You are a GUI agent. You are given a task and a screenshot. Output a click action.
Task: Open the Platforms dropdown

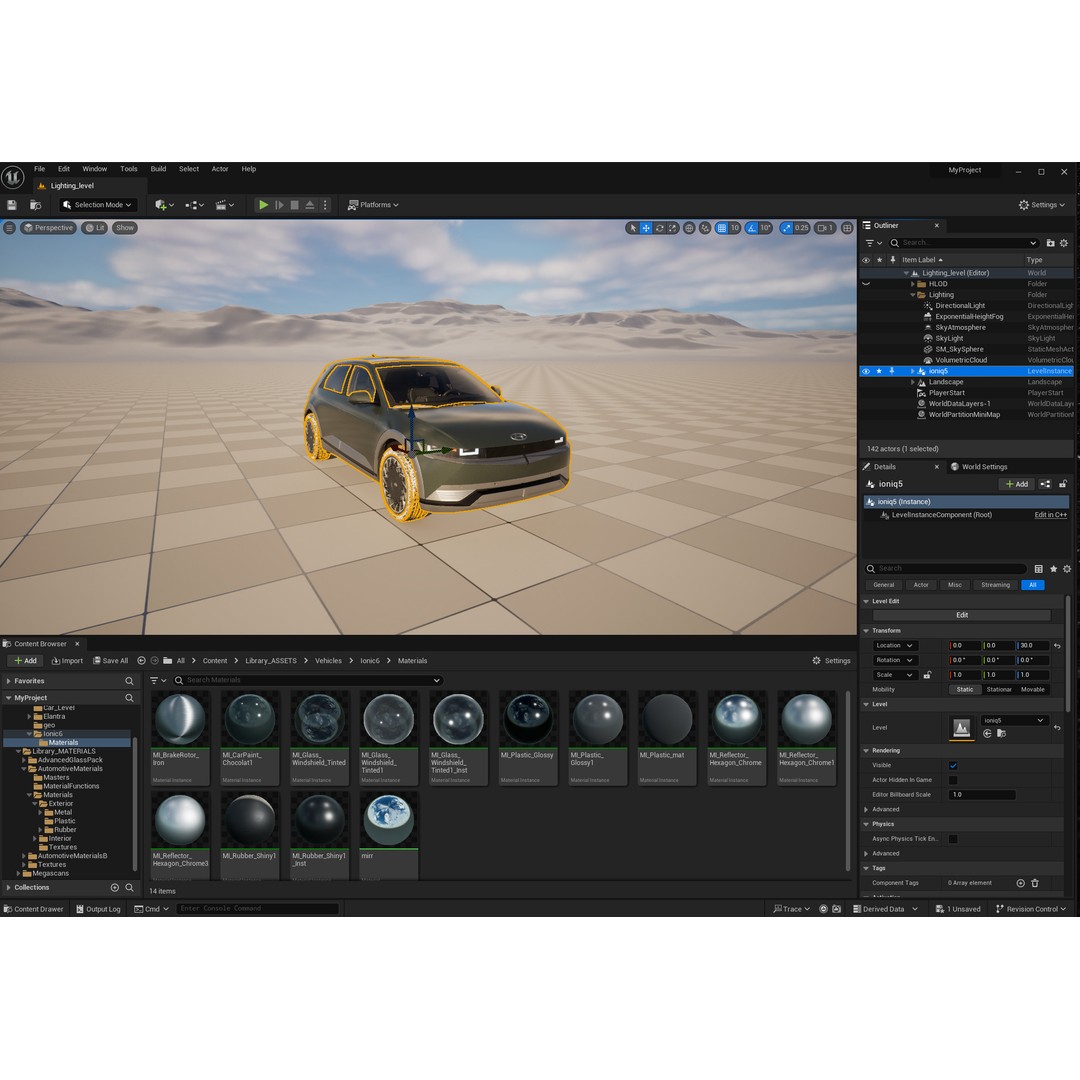click(373, 205)
